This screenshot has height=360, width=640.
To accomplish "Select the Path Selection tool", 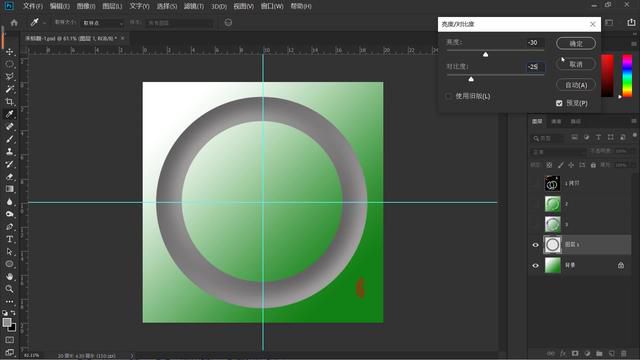I will click(x=9, y=252).
